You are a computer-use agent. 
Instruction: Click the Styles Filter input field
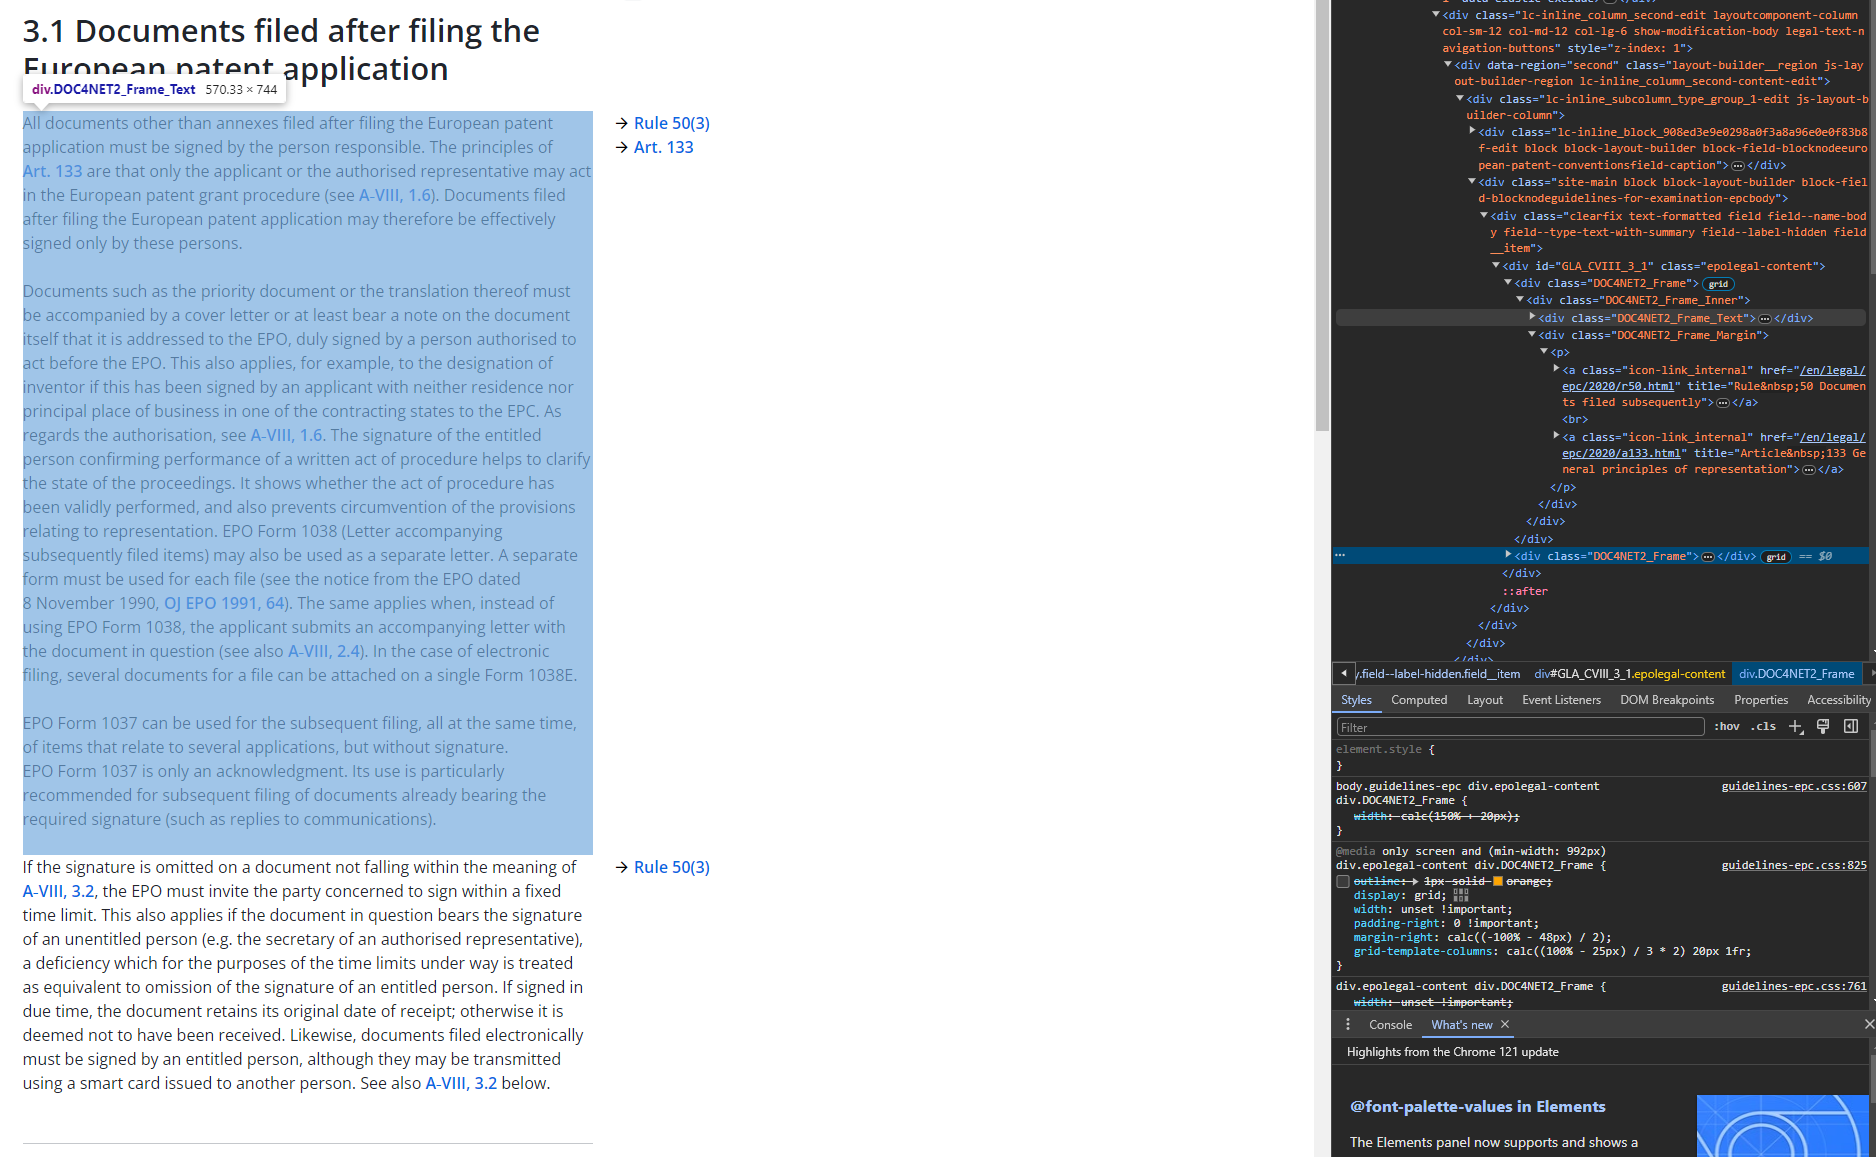[1520, 727]
